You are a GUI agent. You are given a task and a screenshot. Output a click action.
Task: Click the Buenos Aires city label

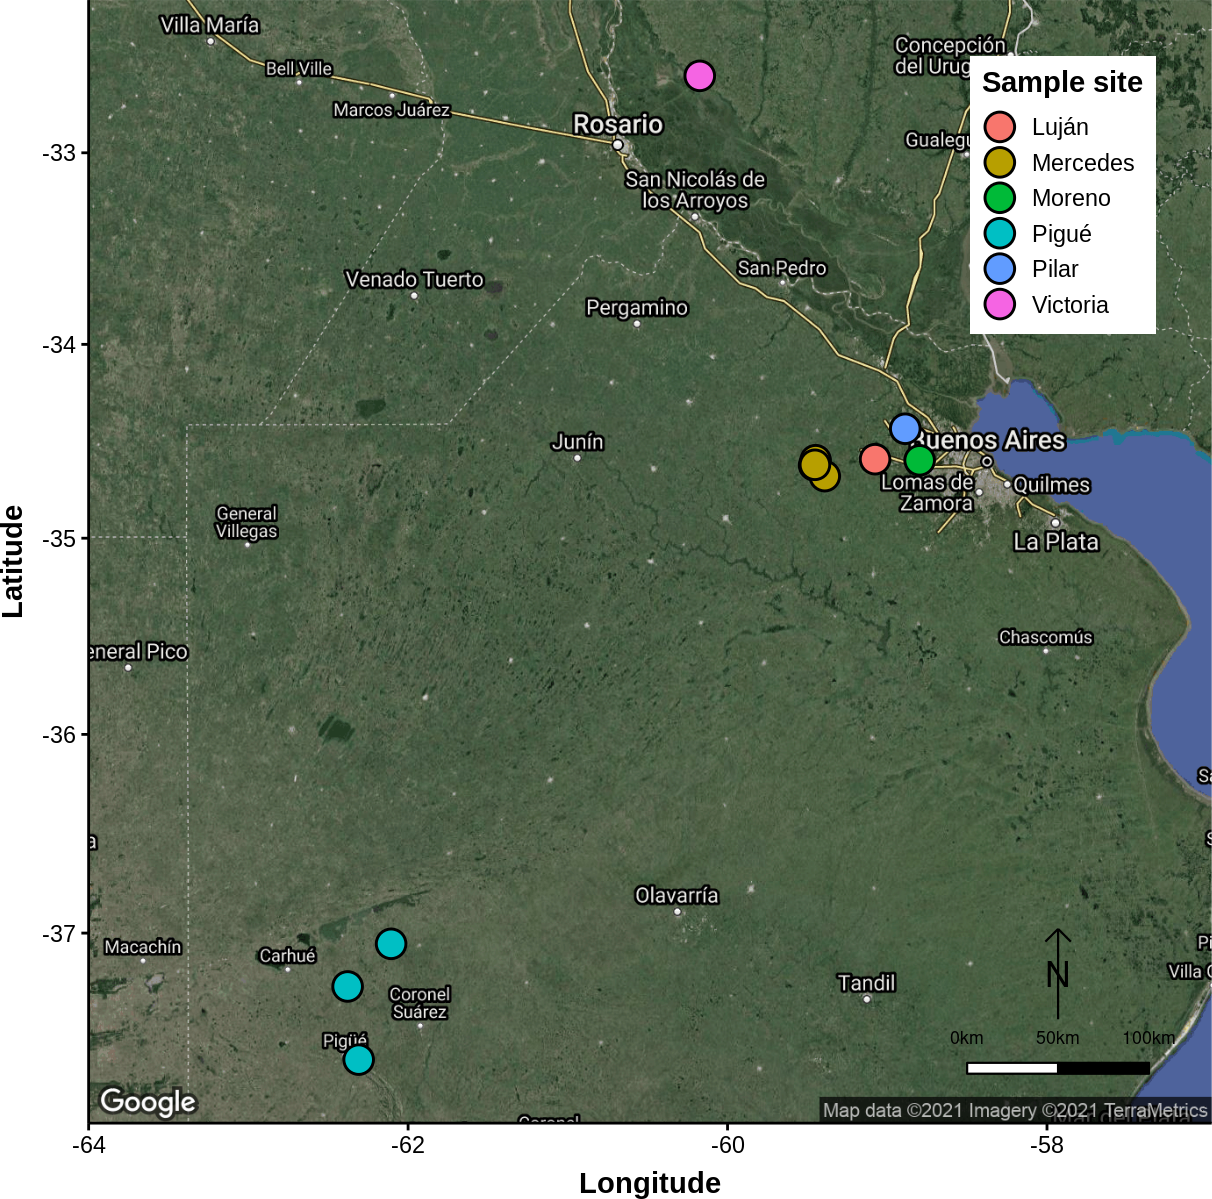pyautogui.click(x=990, y=440)
